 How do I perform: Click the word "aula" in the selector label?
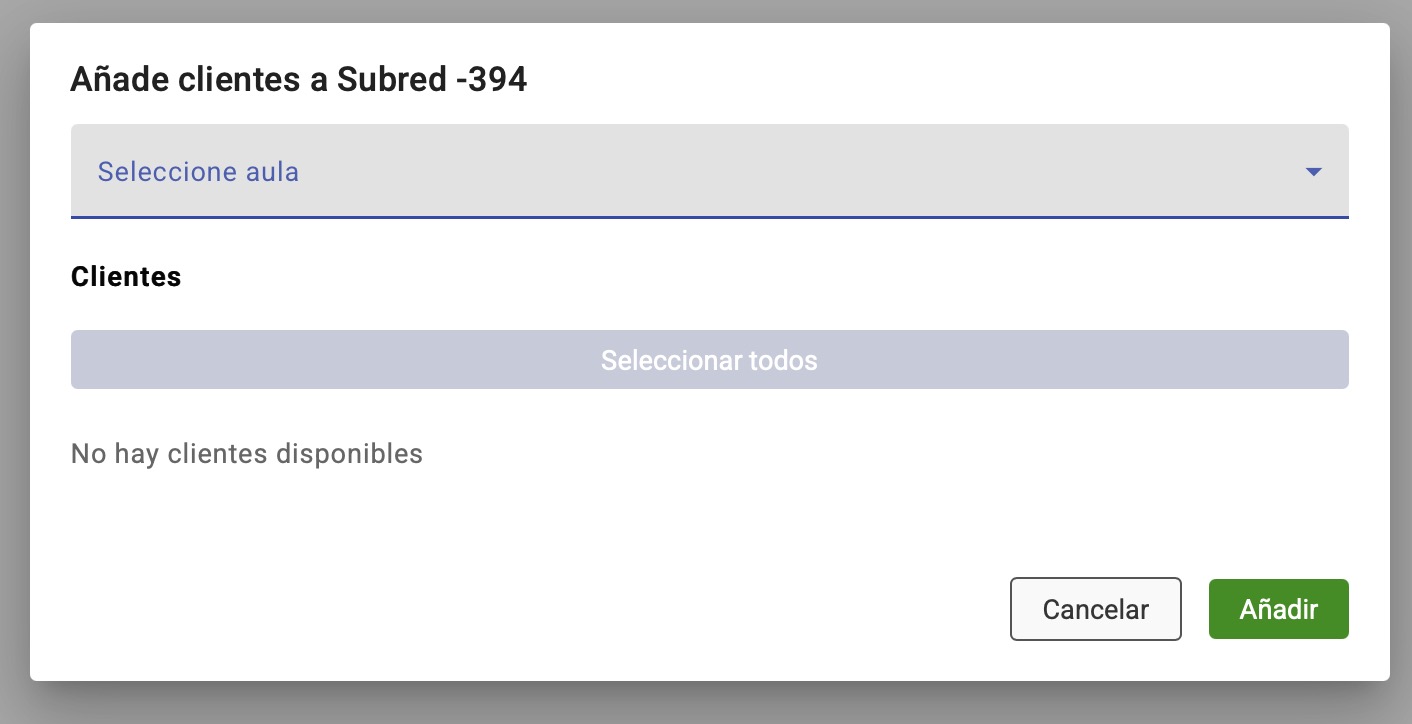(x=273, y=172)
